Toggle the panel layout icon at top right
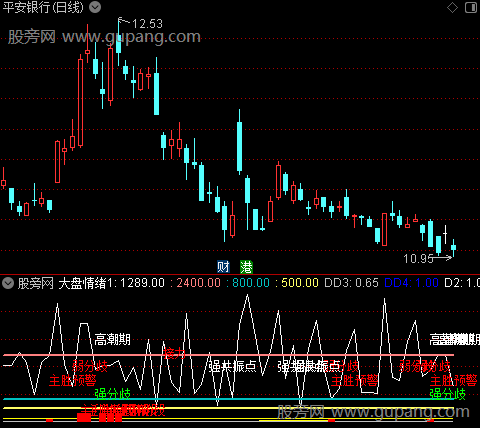 tap(471, 7)
